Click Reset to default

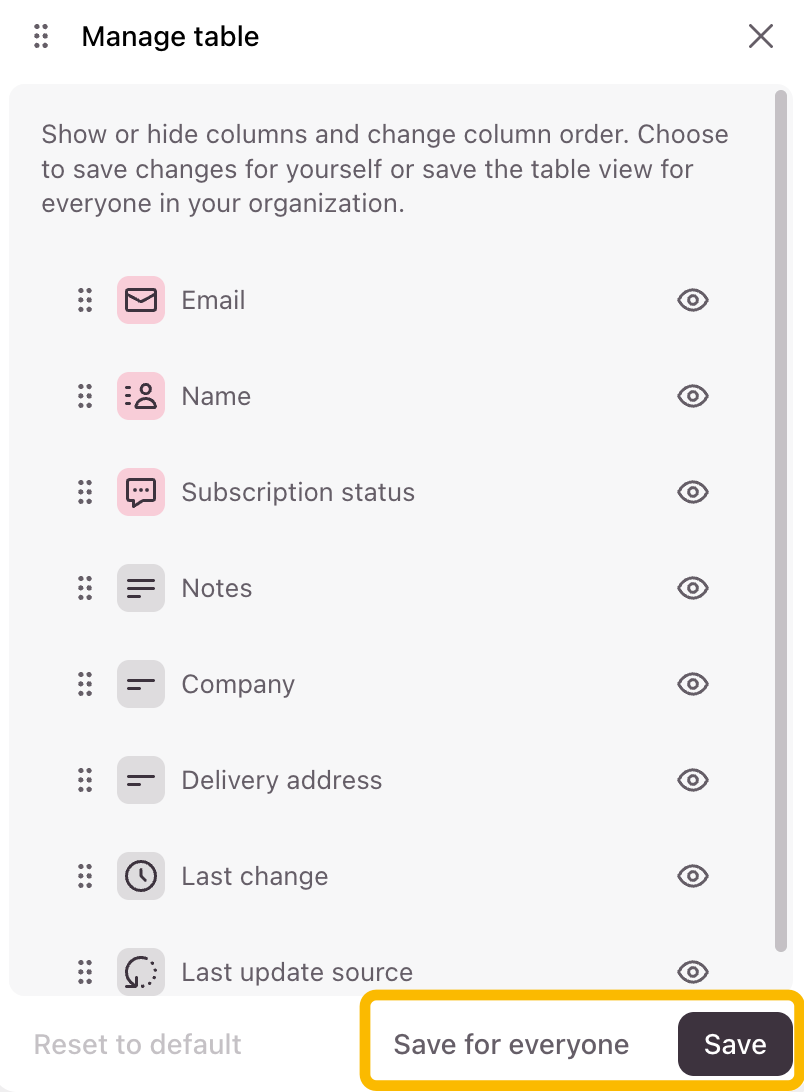(138, 1045)
